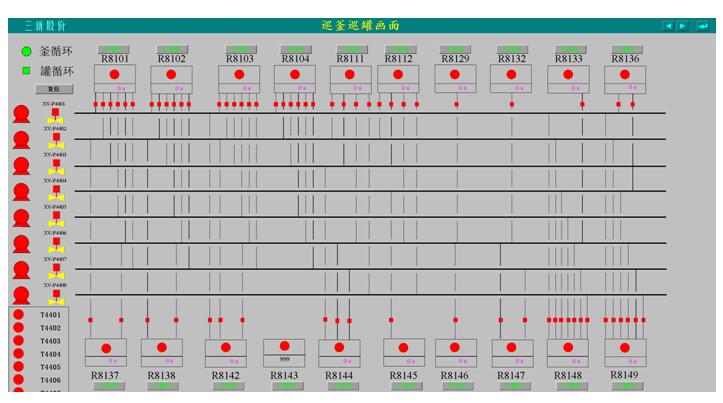This screenshot has height=403, width=723.
Task: Click the red indicator inside reactor R8149
Action: point(625,348)
